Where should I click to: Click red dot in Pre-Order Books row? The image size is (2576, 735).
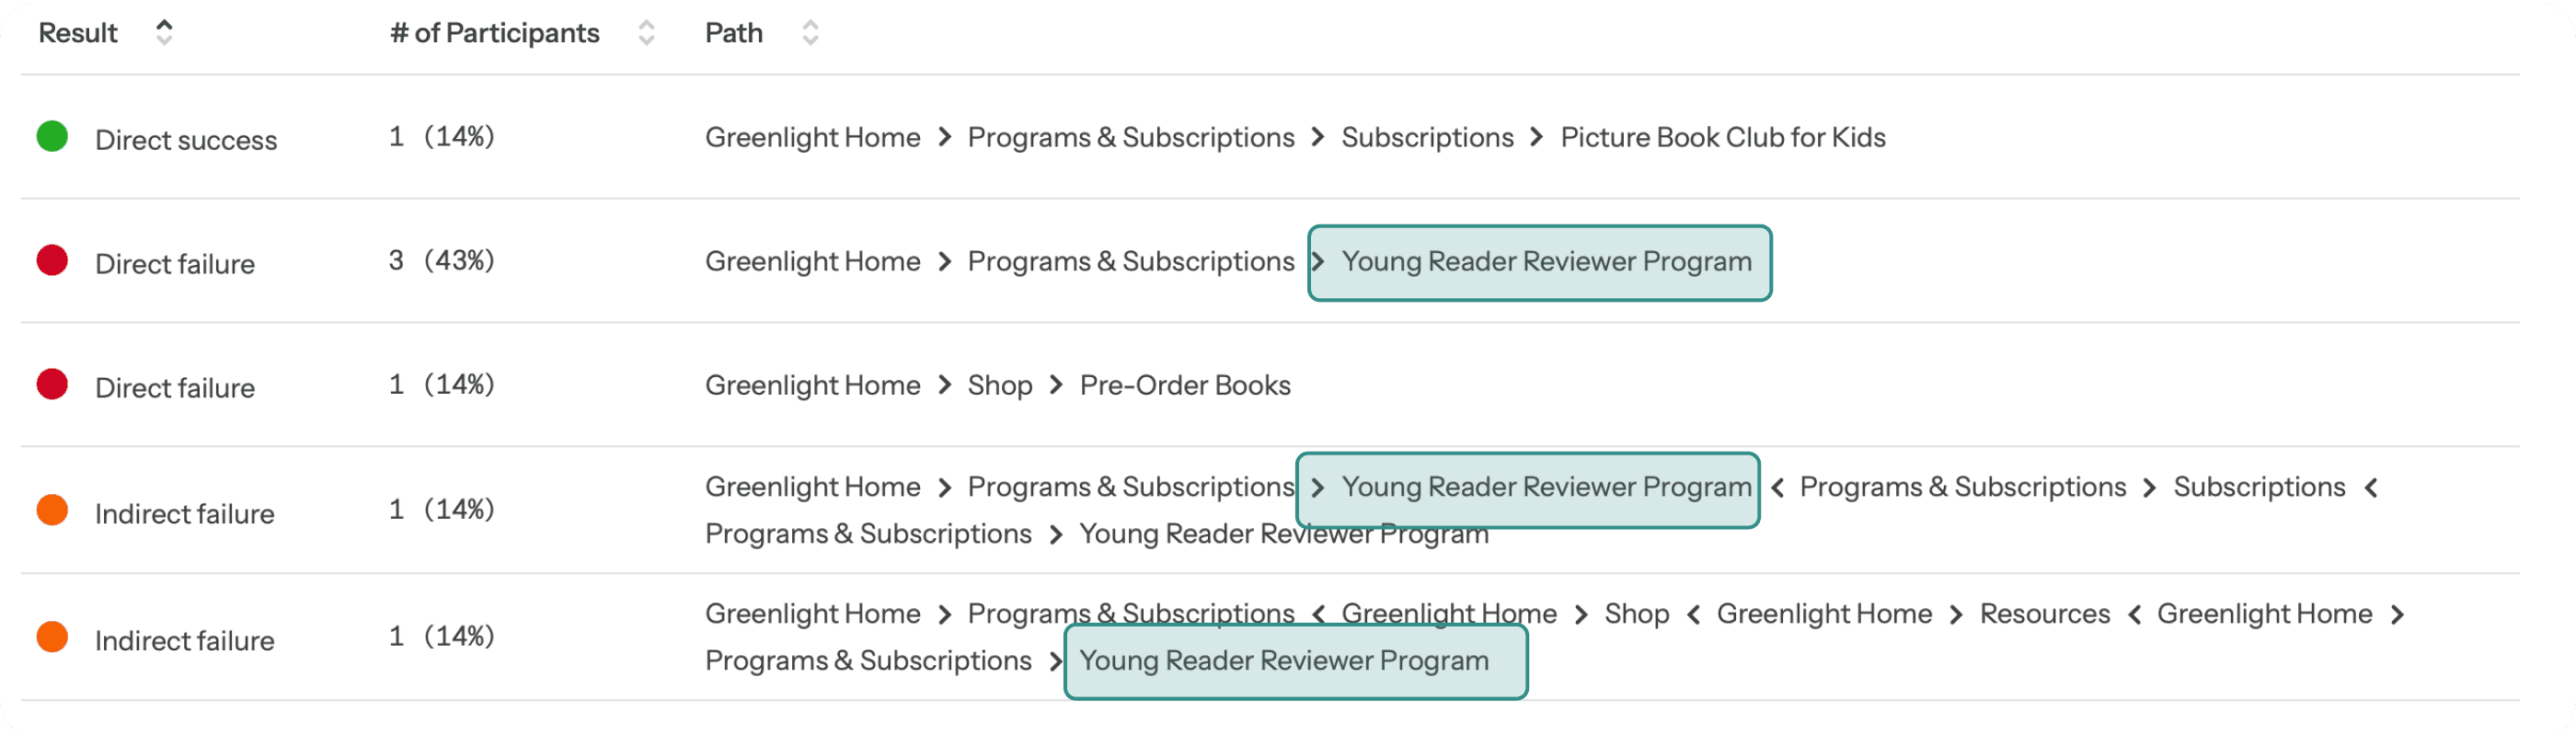[52, 384]
